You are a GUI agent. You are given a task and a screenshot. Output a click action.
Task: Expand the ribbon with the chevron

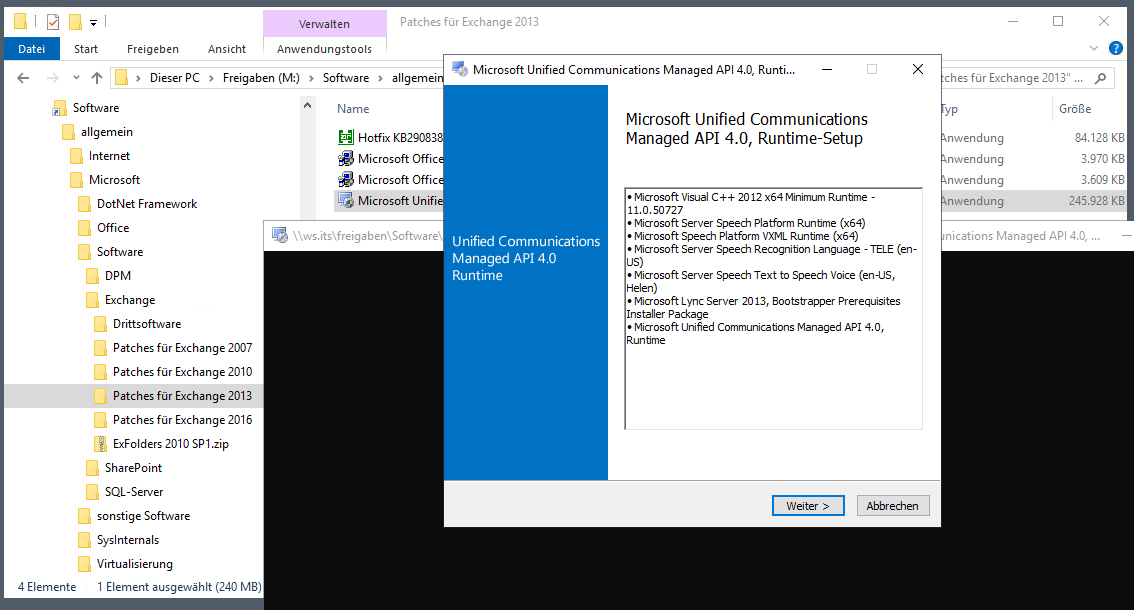(x=1094, y=48)
